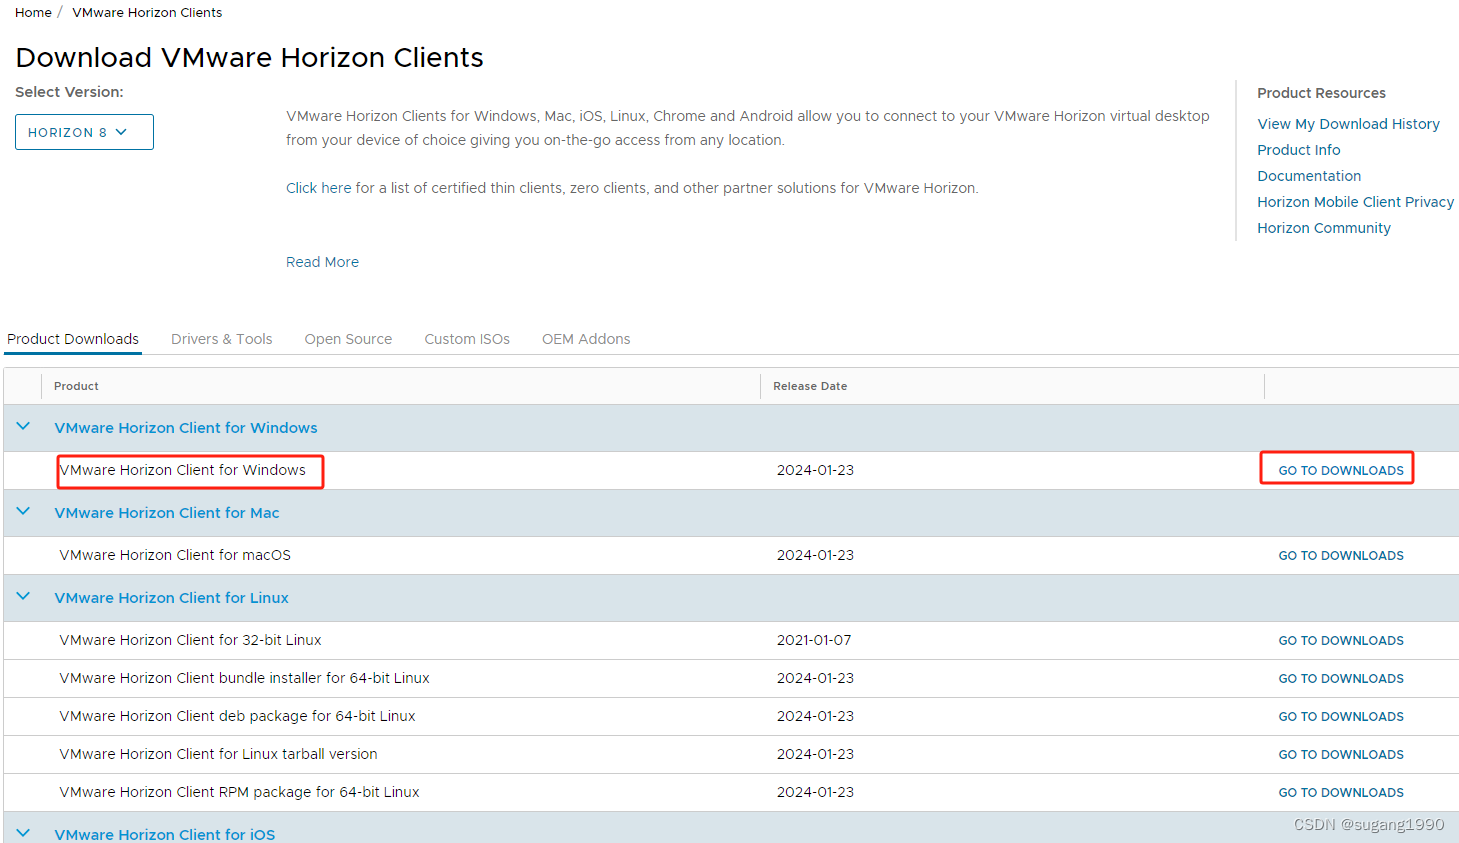Click the 'here' certified clients link
Viewport: 1459px width, 843px height.
click(x=336, y=188)
